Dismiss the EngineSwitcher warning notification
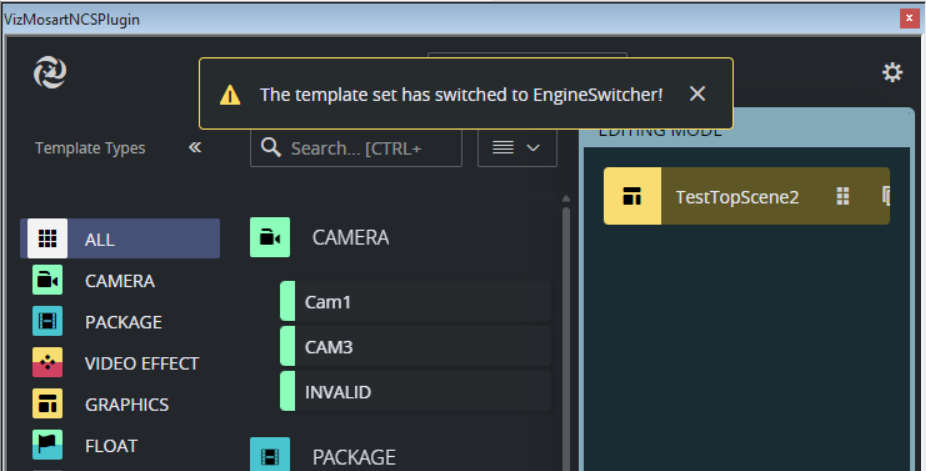This screenshot has width=926, height=471. 697,94
